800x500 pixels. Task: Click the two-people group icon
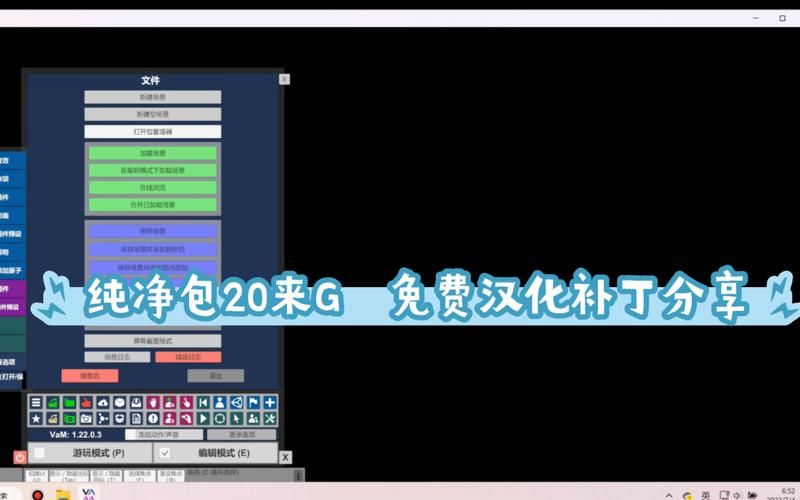253,419
